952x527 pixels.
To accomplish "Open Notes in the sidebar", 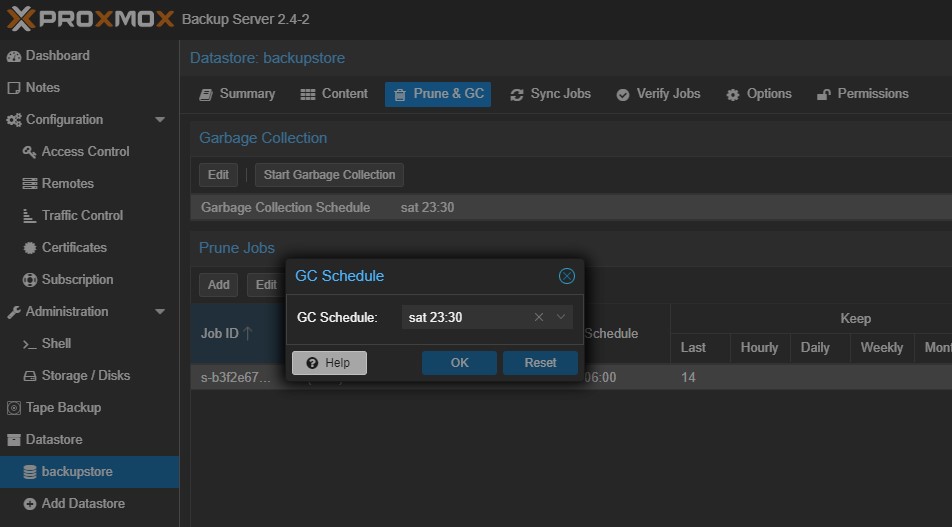I will [42, 88].
